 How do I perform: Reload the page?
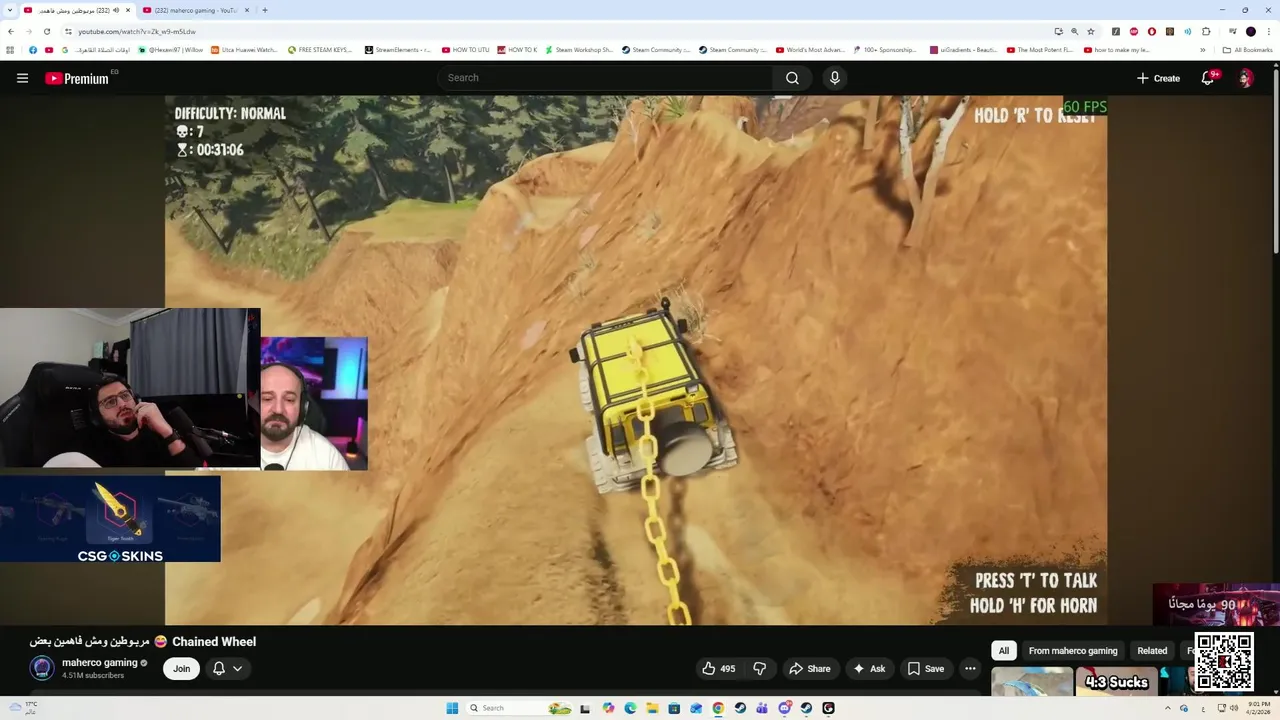point(46,31)
